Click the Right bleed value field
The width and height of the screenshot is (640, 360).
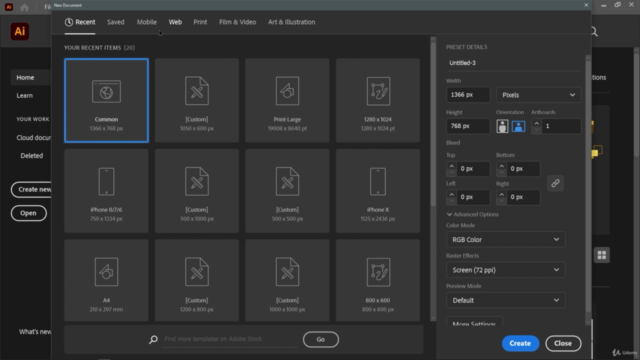tap(523, 197)
